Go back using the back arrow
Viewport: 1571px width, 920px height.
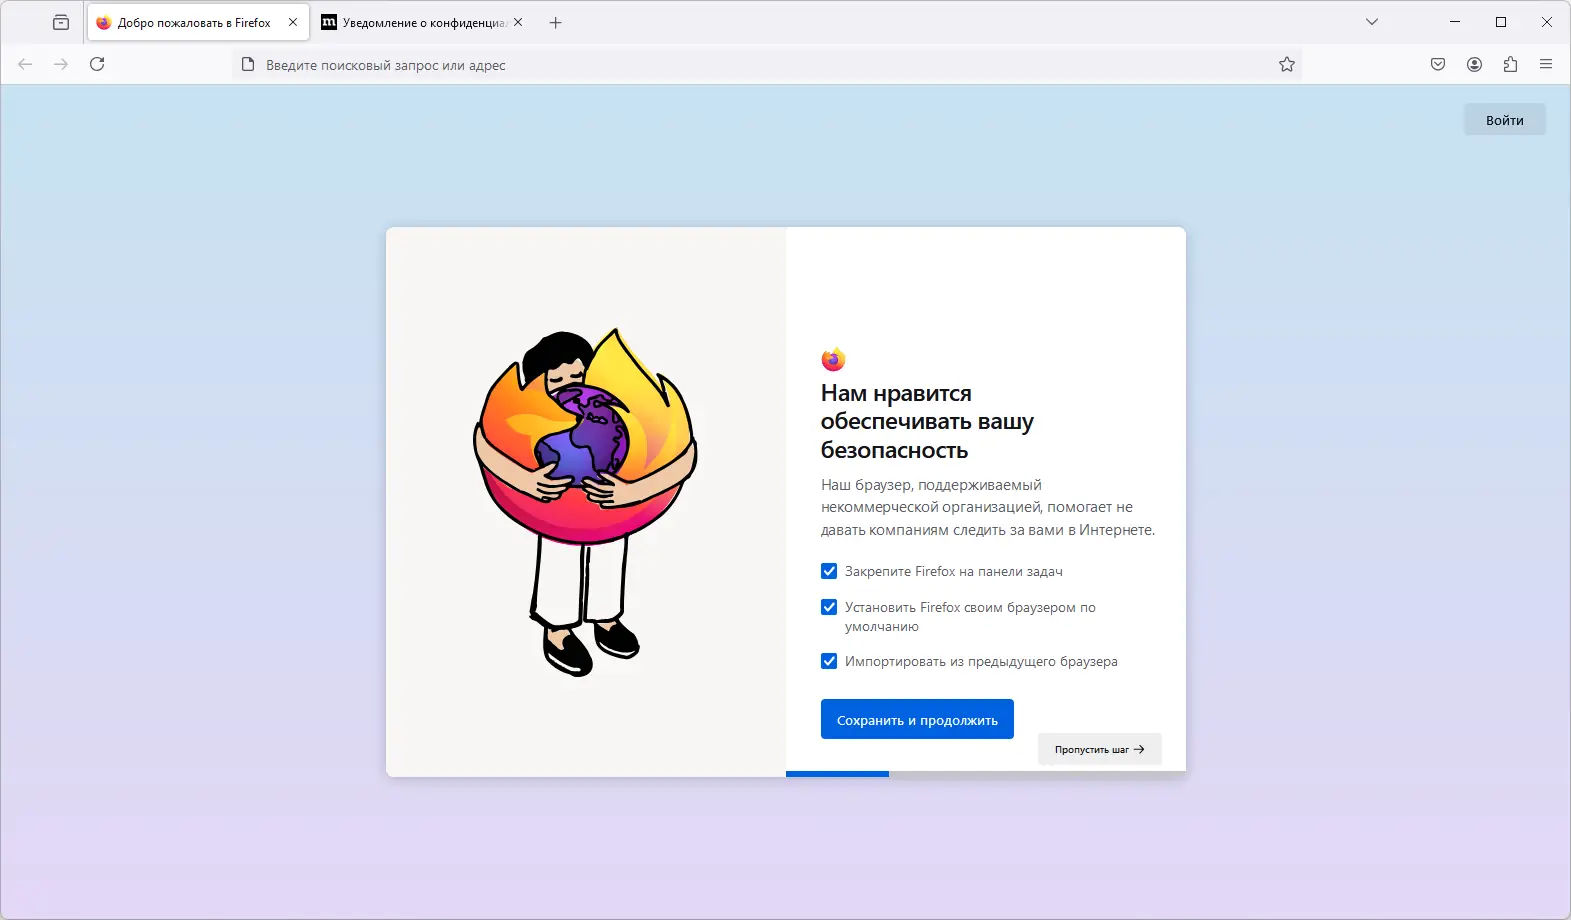tap(25, 64)
